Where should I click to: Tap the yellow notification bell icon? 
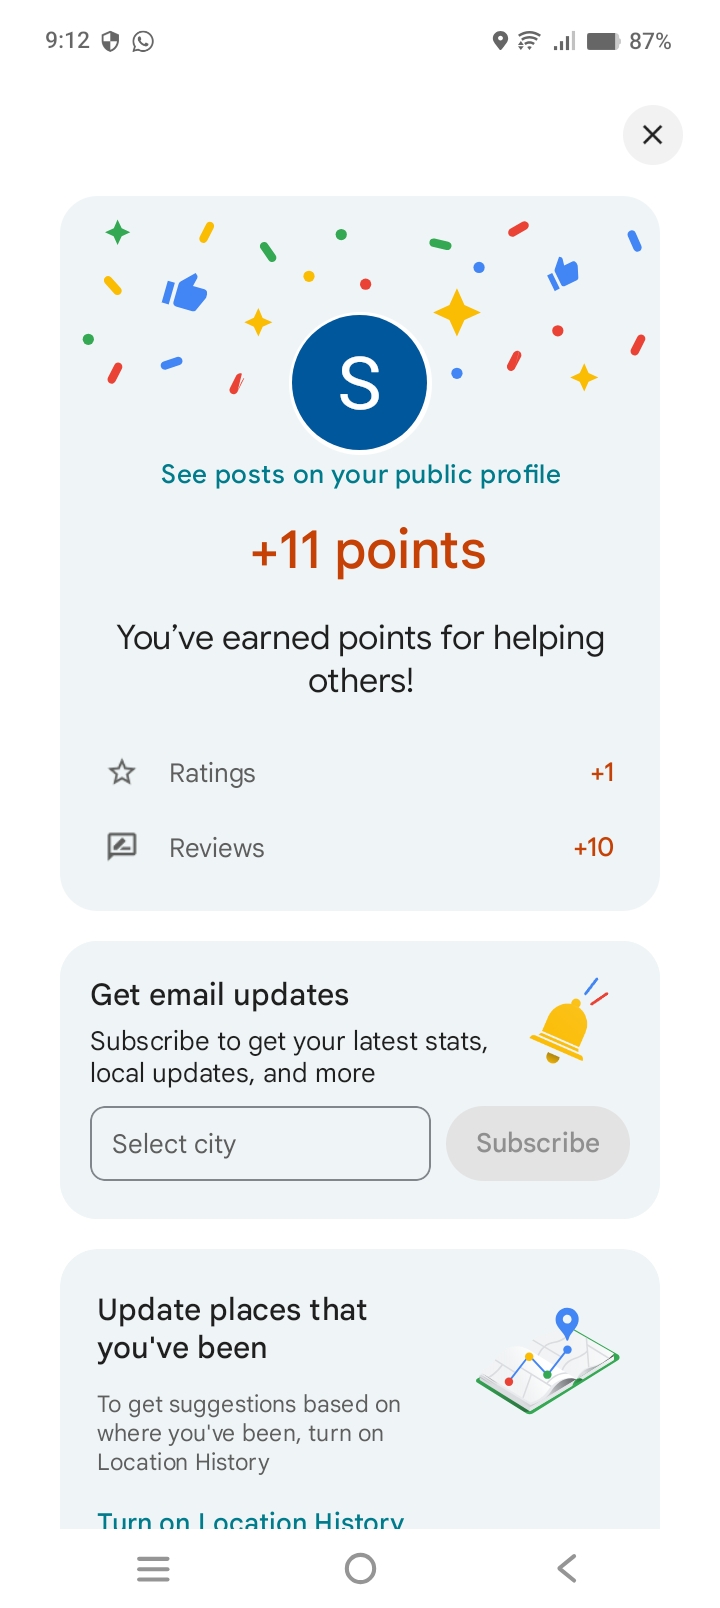(x=563, y=1029)
